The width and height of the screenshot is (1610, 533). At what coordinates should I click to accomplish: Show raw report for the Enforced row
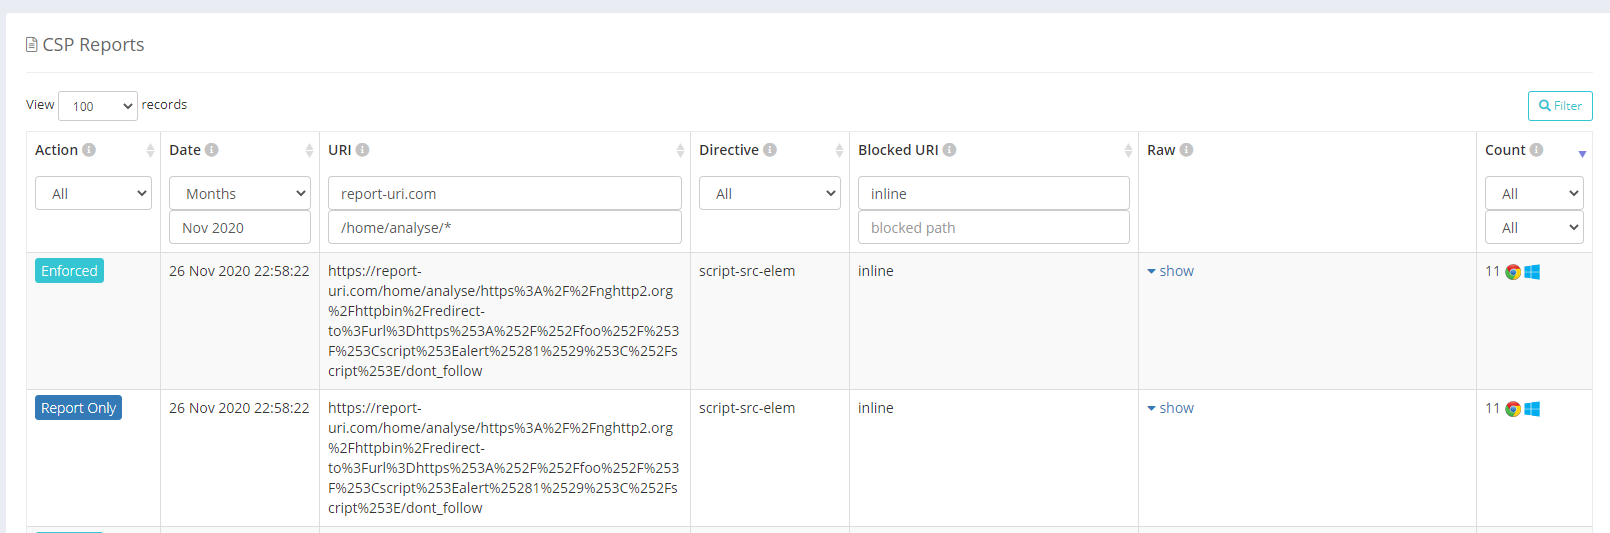(1171, 271)
